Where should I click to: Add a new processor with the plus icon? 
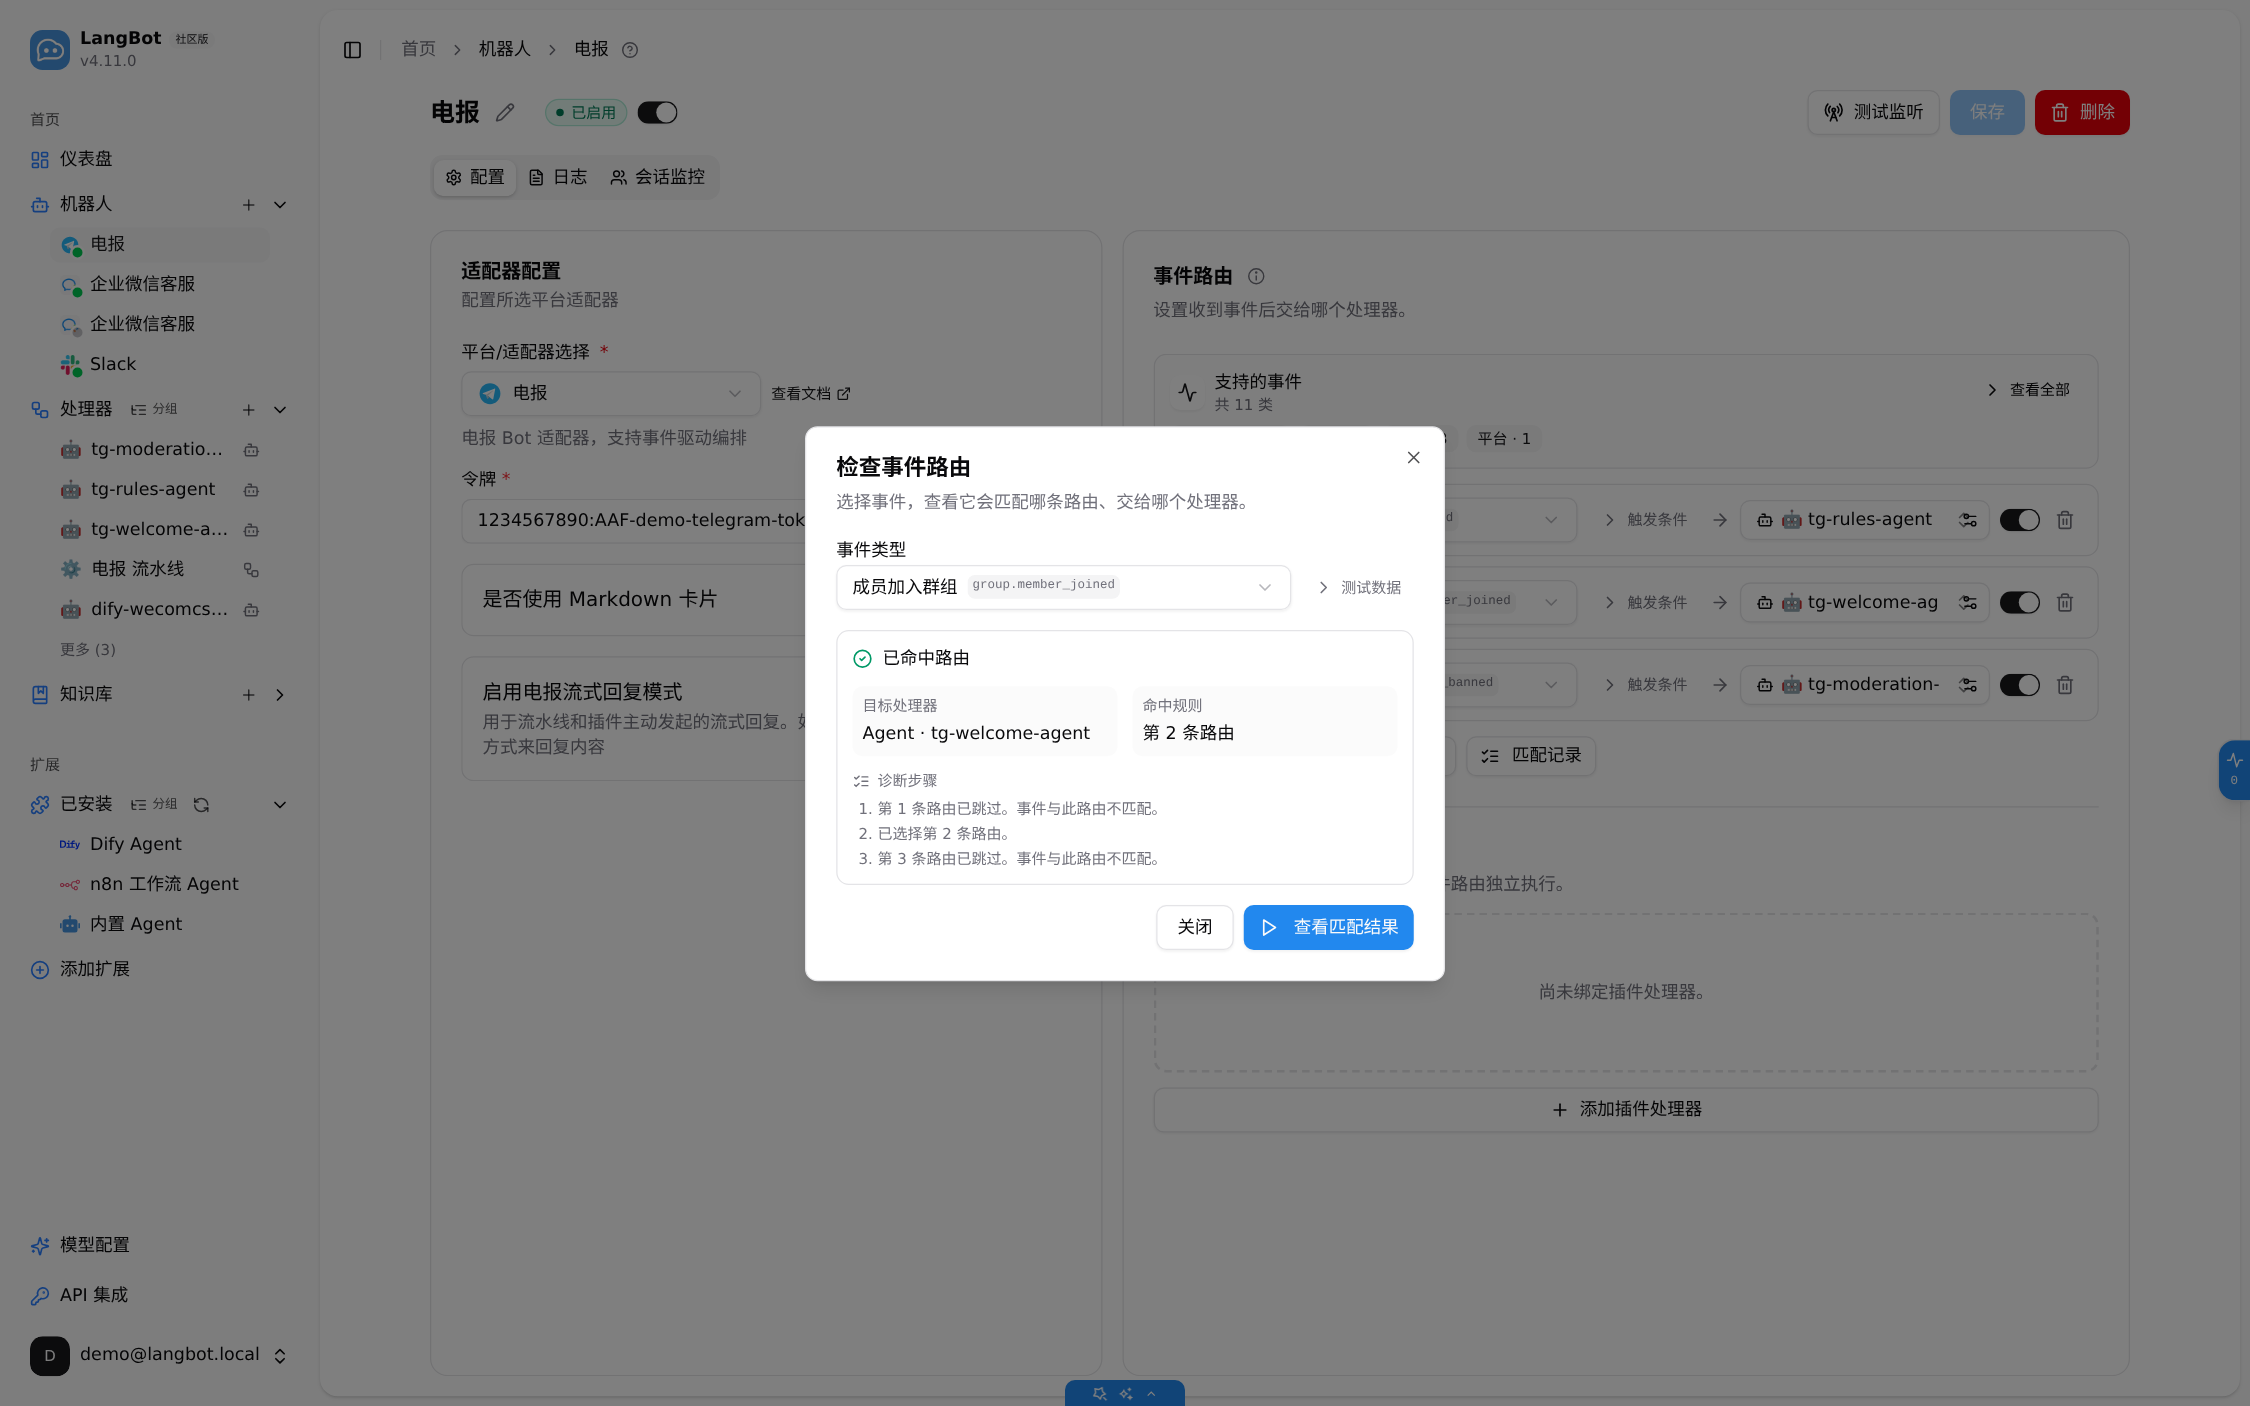(x=248, y=410)
